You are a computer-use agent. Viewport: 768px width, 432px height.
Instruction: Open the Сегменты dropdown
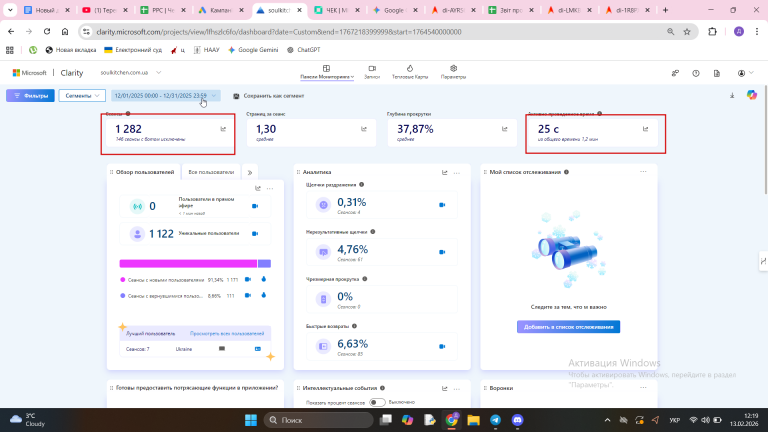click(x=82, y=96)
